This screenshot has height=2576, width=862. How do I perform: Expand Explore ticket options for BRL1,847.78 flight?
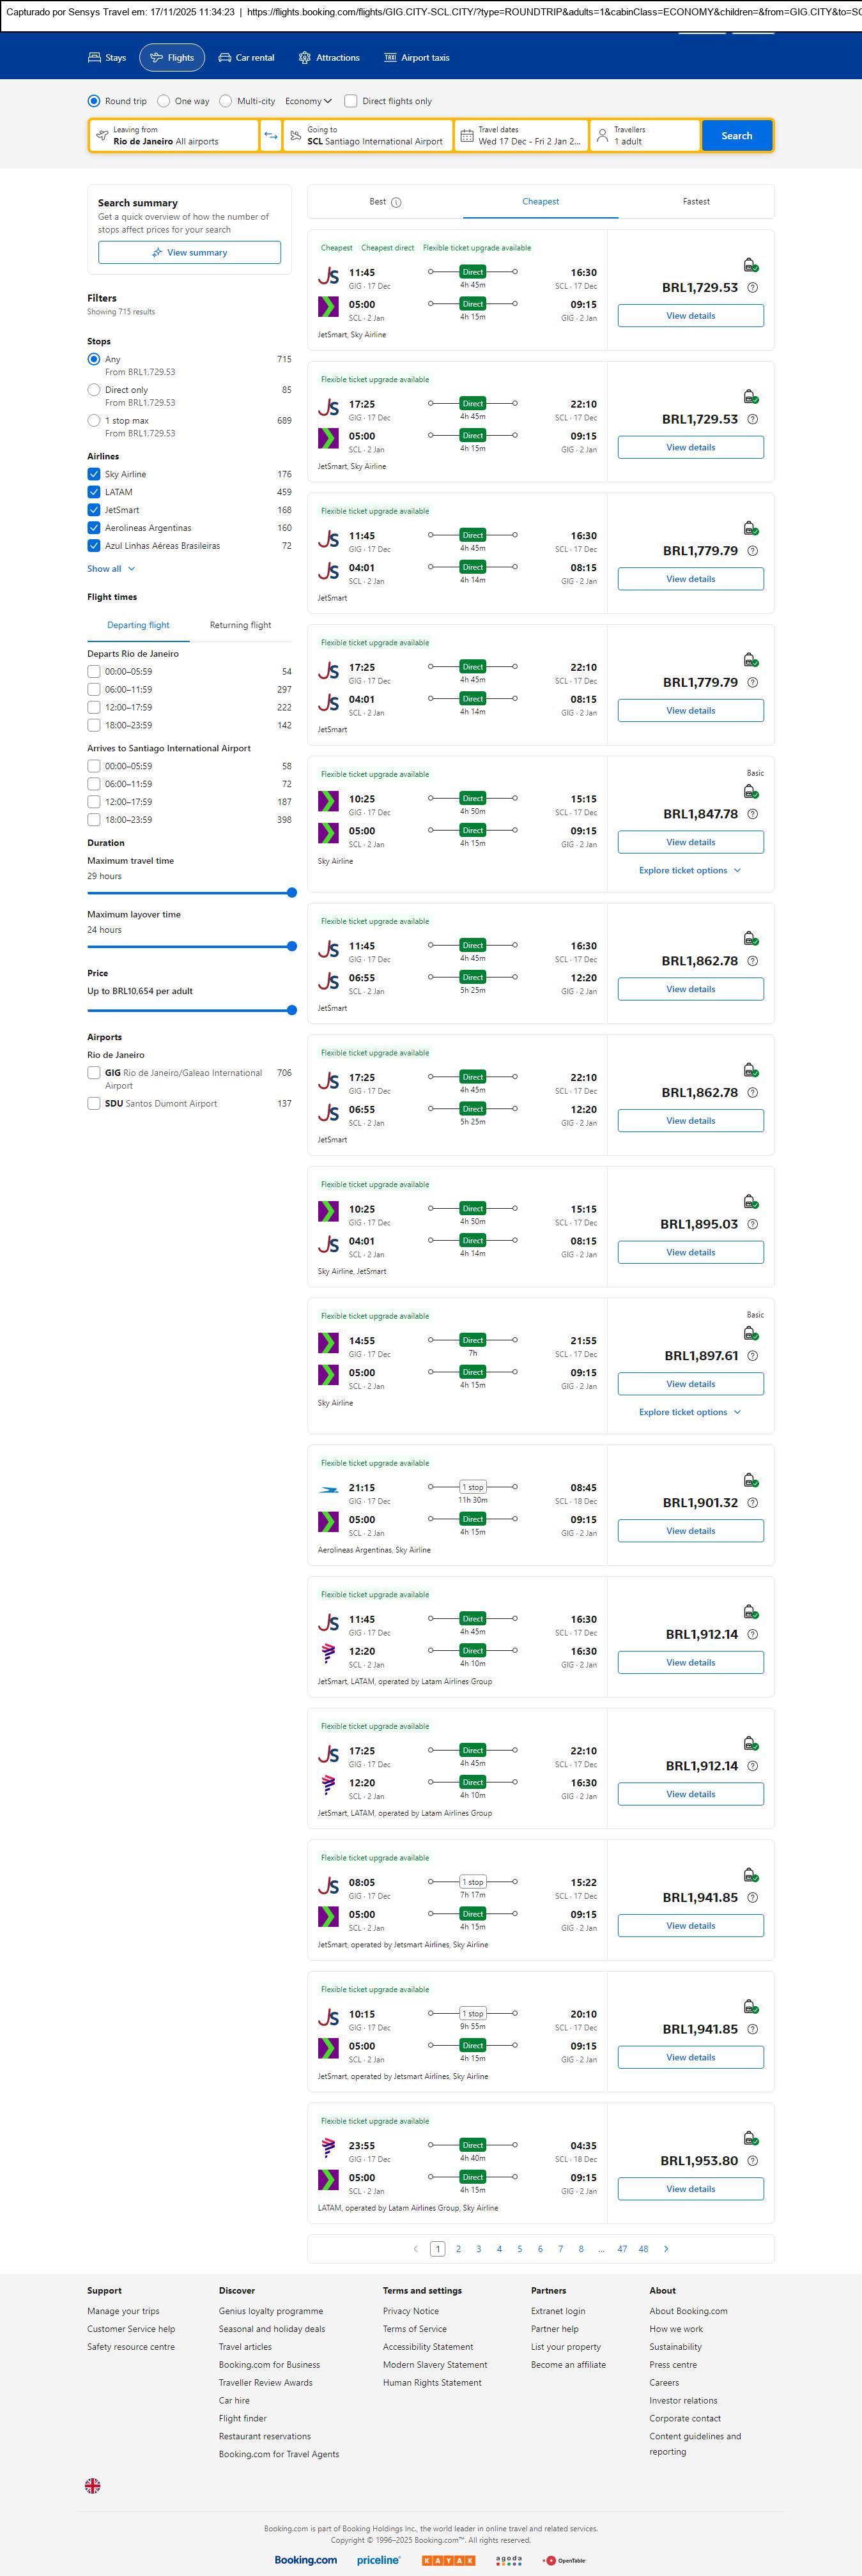[x=690, y=870]
